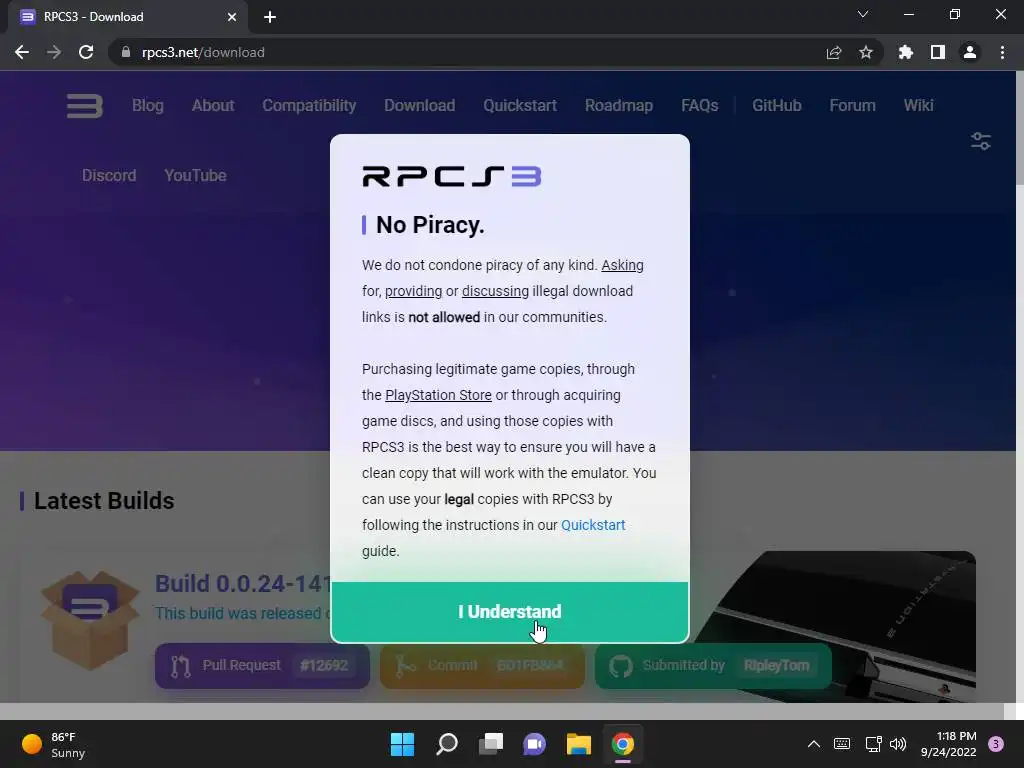The height and width of the screenshot is (768, 1024).
Task: Open the Discord nav link
Action: (x=109, y=175)
